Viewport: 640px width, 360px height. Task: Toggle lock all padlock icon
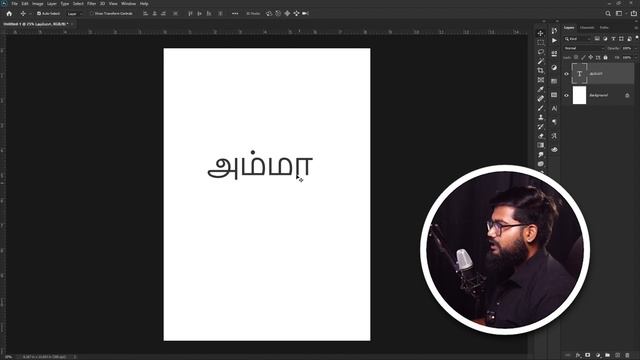(606, 58)
